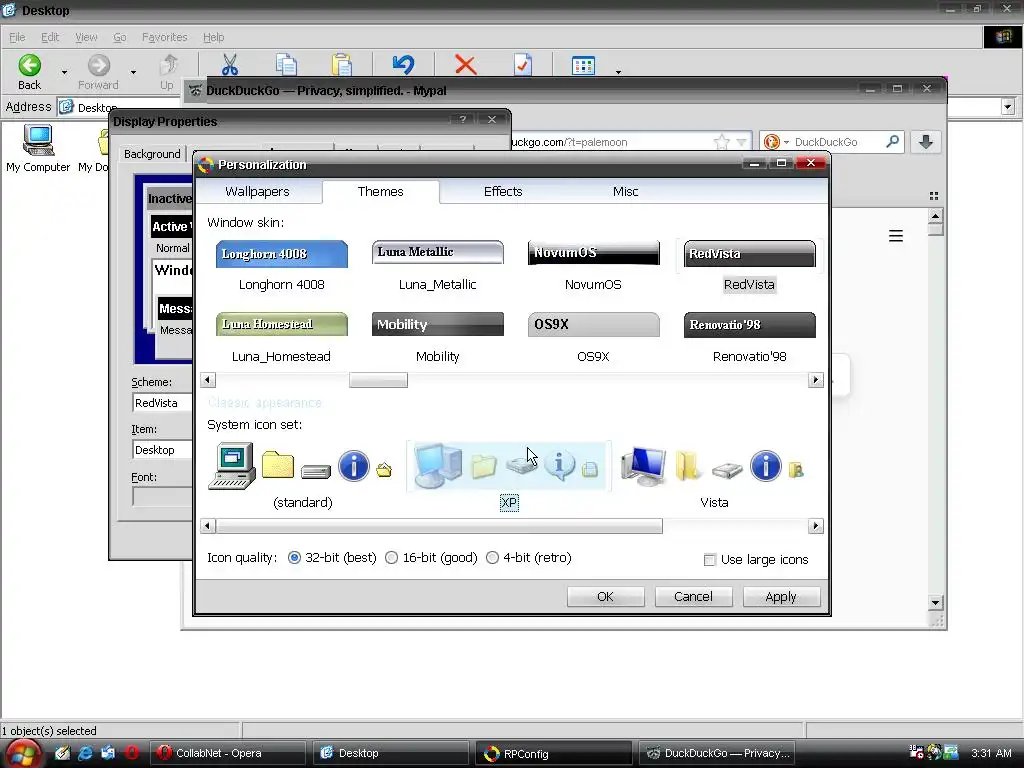Select the standard system icon set computer icon
The width and height of the screenshot is (1024, 768).
(232, 466)
